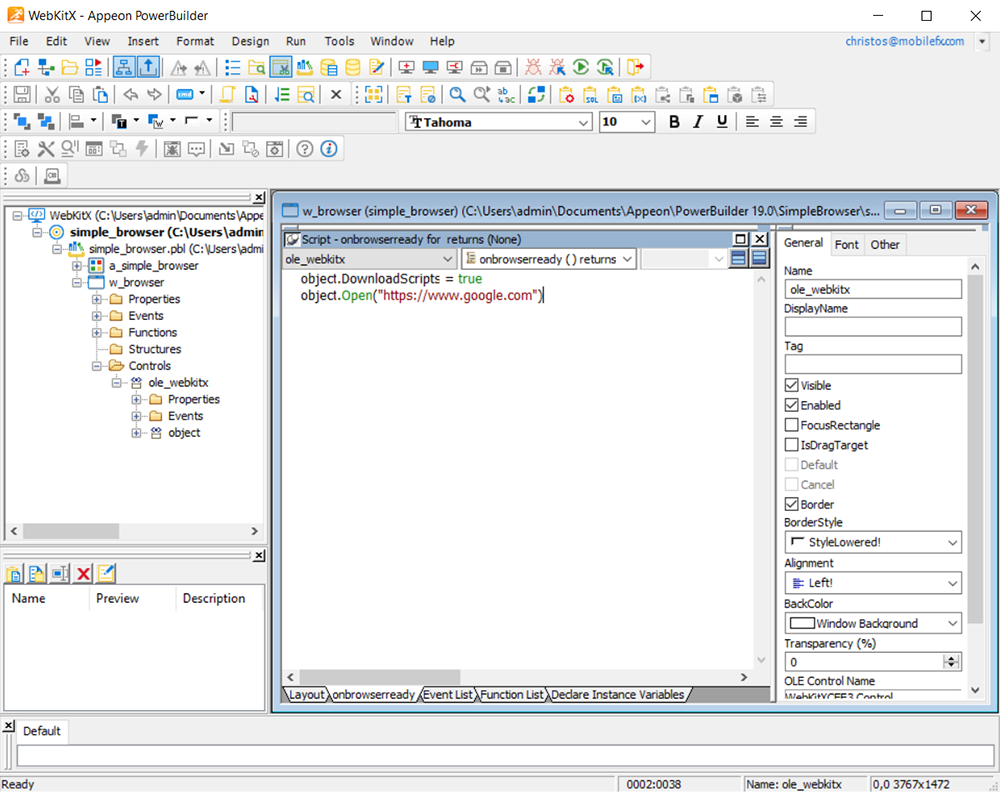1000x792 pixels.
Task: Uncheck the Enabled checkbox
Action: tap(791, 405)
